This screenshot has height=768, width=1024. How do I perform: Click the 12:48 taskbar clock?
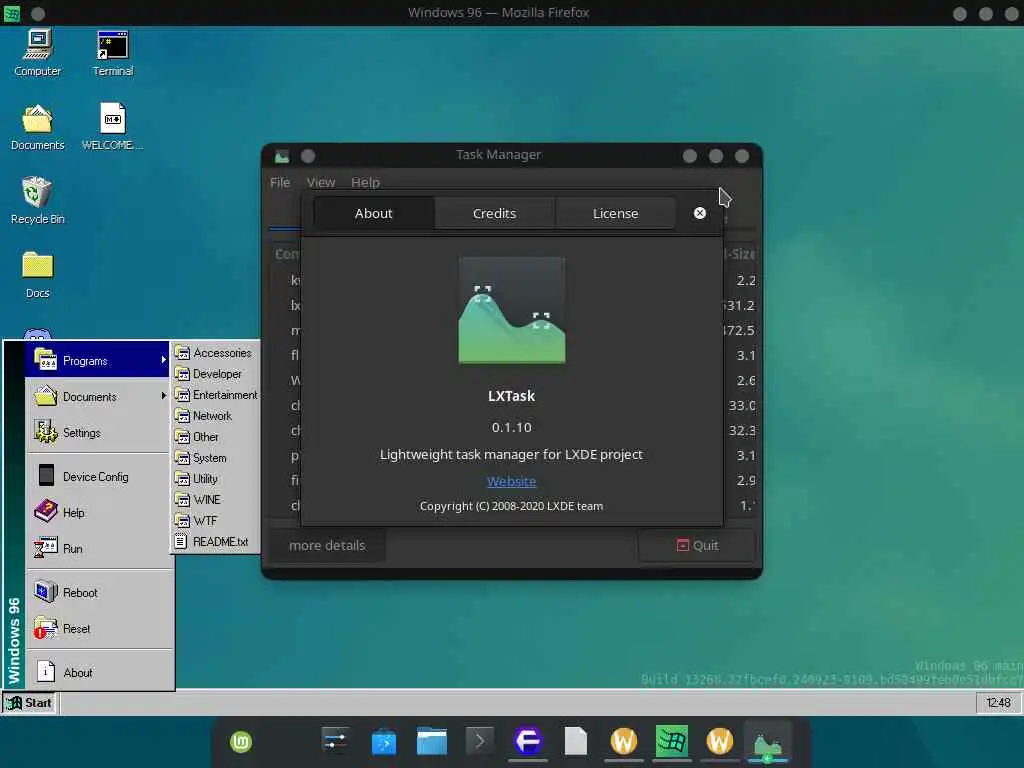(998, 703)
